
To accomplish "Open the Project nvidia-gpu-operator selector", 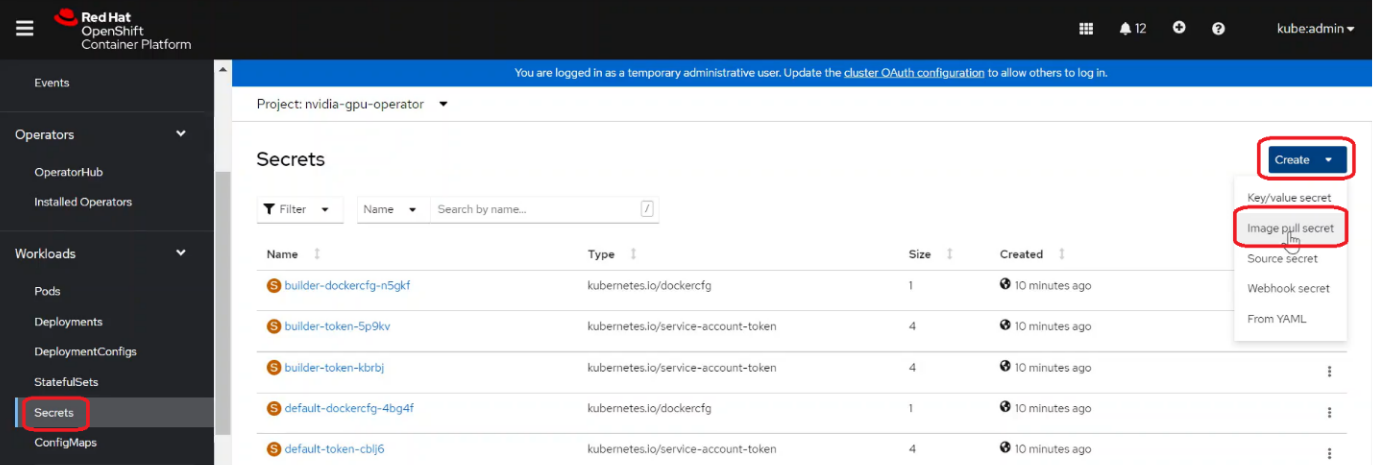I will pos(352,104).
